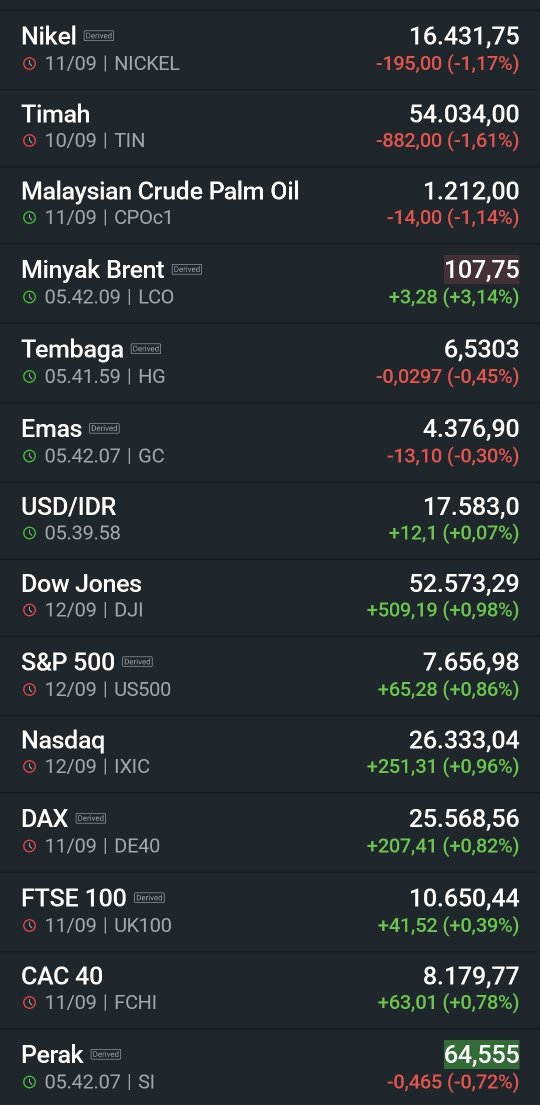Click the green clock icon under Tembaga
Image resolution: width=540 pixels, height=1105 pixels.
(x=29, y=376)
